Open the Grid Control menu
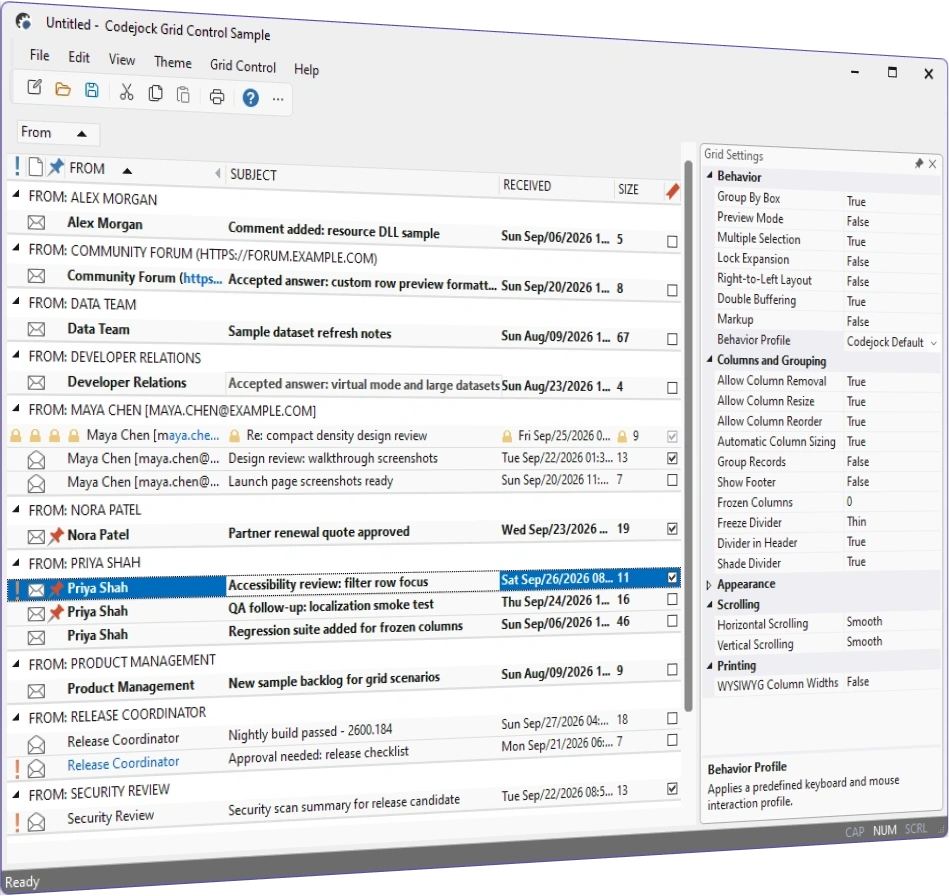This screenshot has width=949, height=896. 243,65
